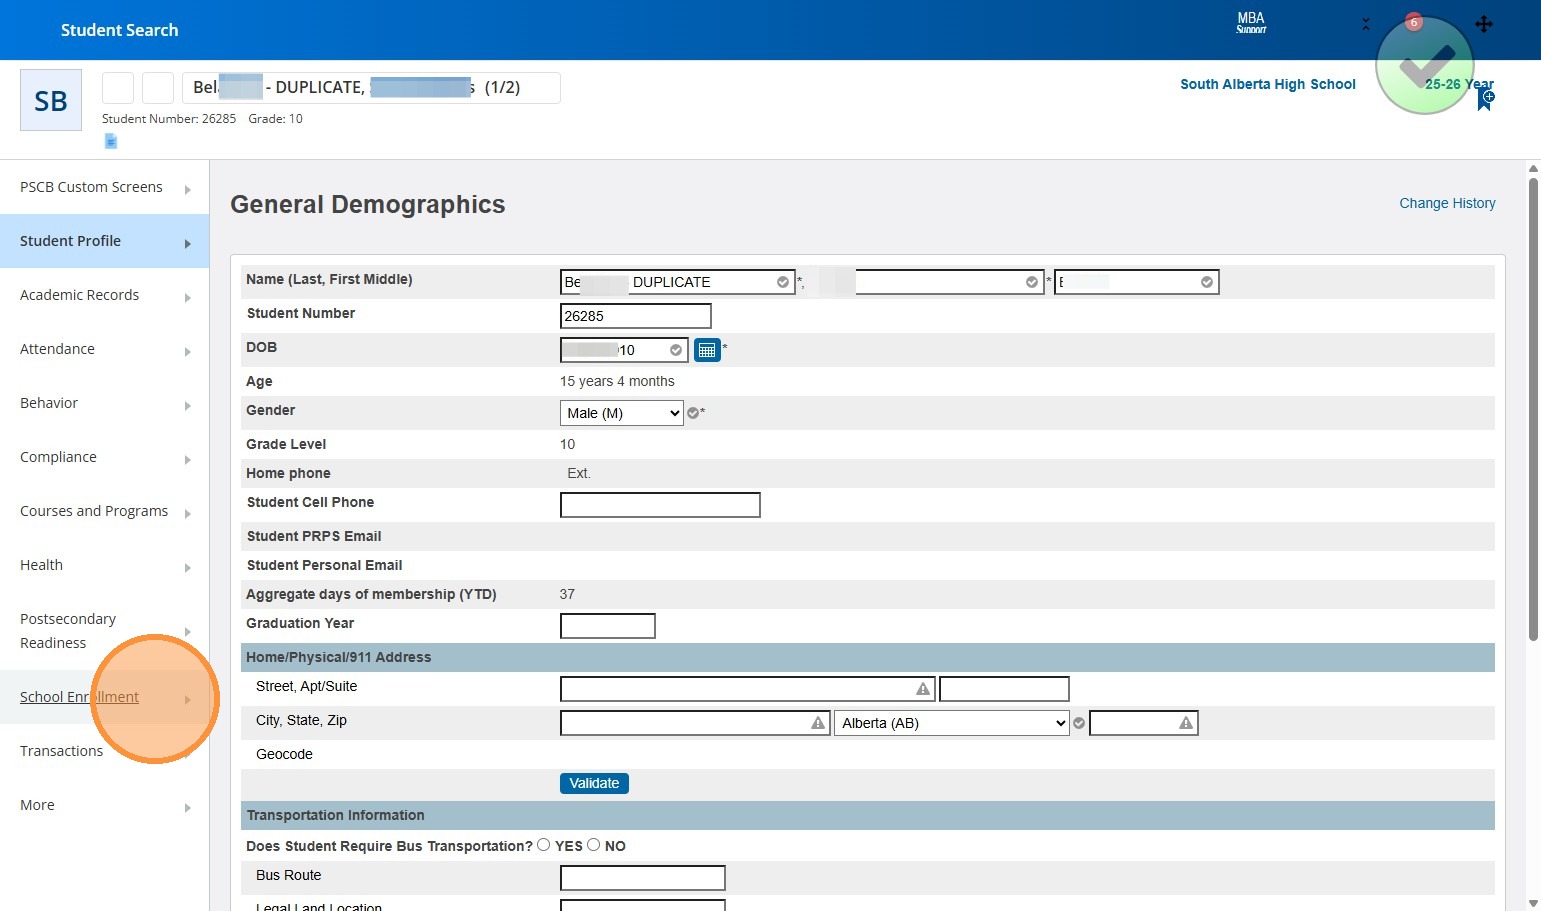Open the School Enrollment sidebar item

point(79,697)
